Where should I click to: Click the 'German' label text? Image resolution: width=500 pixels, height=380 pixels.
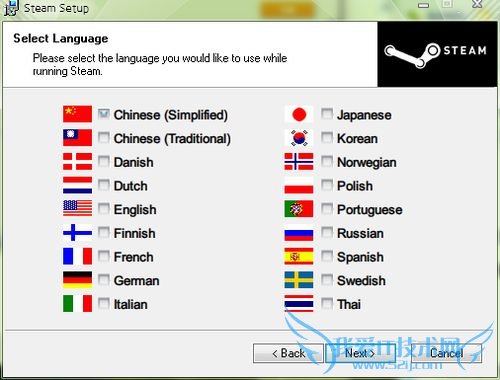(136, 281)
